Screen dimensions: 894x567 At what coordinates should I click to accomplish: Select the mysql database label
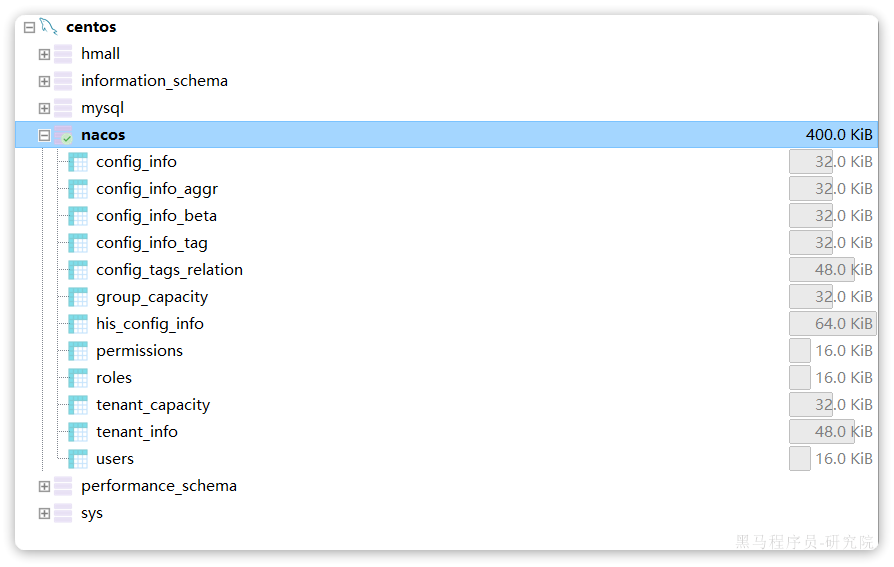(x=102, y=108)
